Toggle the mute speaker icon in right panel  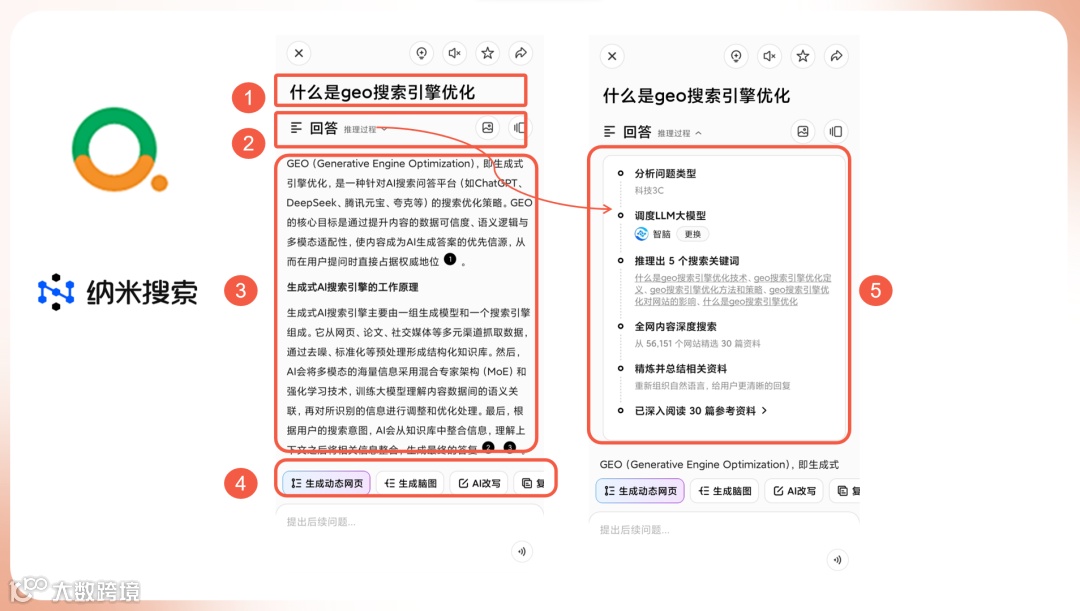click(769, 56)
